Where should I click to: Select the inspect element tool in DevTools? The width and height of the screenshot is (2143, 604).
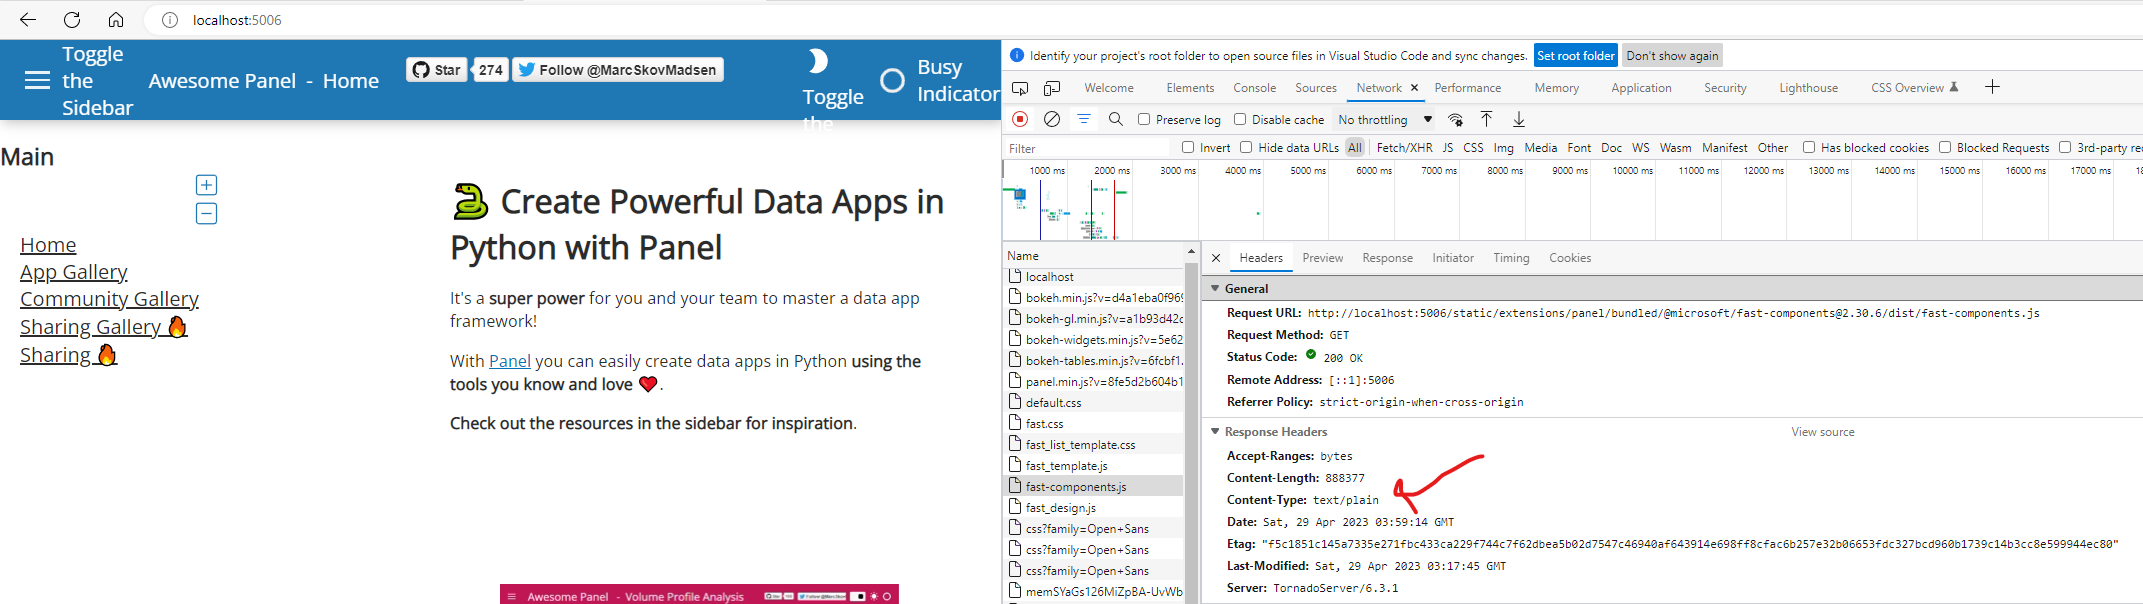point(1020,88)
